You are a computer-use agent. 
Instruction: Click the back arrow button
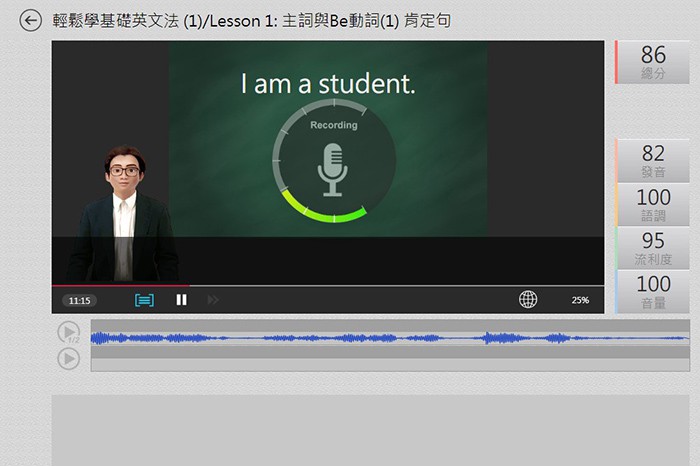coord(31,20)
